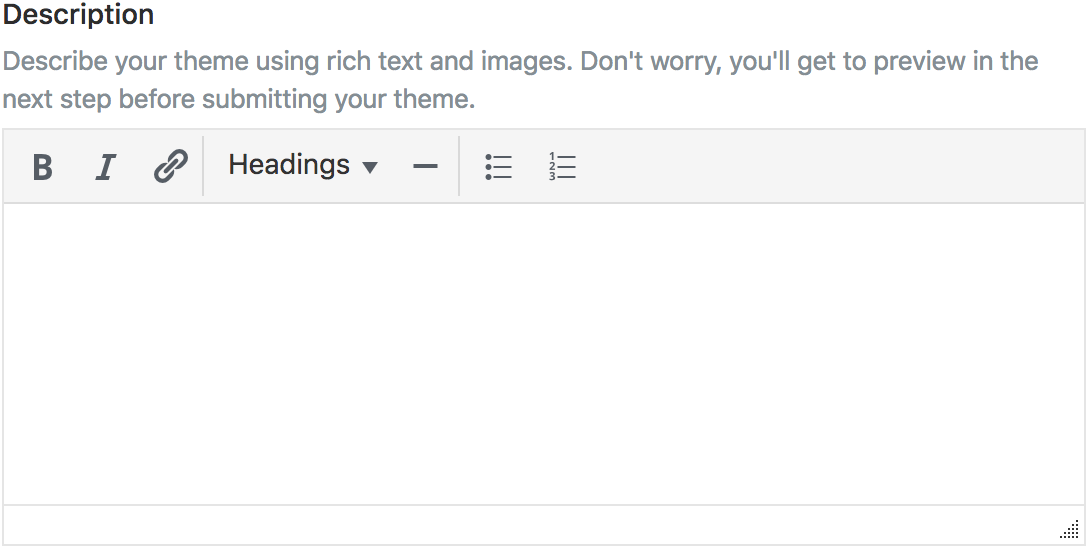Click the editor's bottom status bar
The width and height of the screenshot is (1090, 554).
tap(530, 525)
